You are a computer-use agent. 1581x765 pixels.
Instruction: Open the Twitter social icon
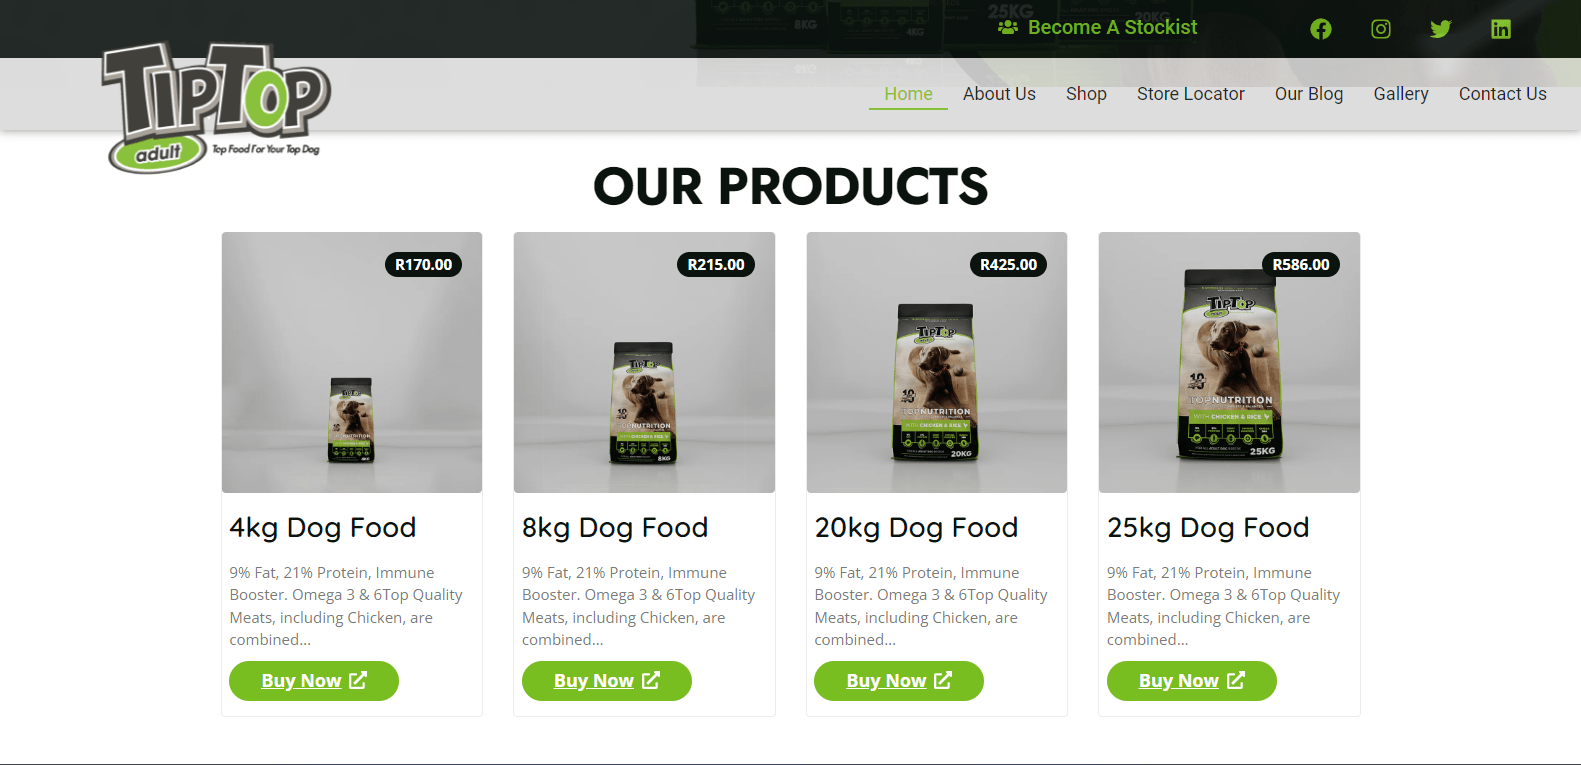pos(1441,29)
